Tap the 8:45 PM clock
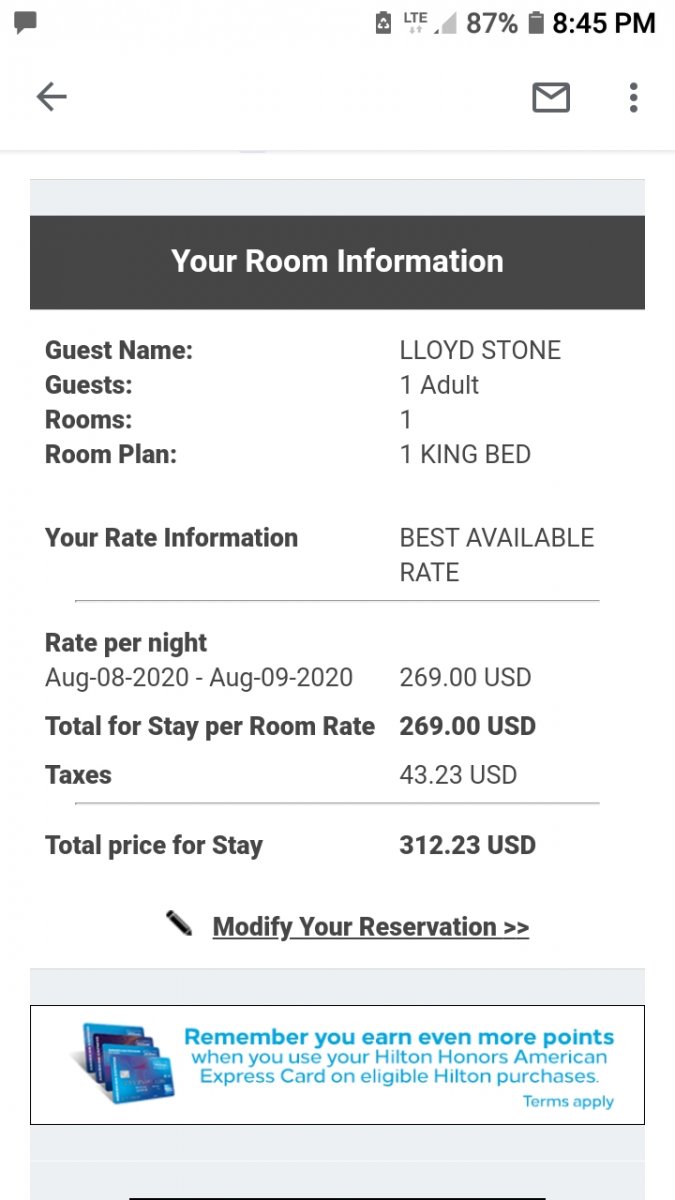Image resolution: width=675 pixels, height=1200 pixels. (x=604, y=23)
